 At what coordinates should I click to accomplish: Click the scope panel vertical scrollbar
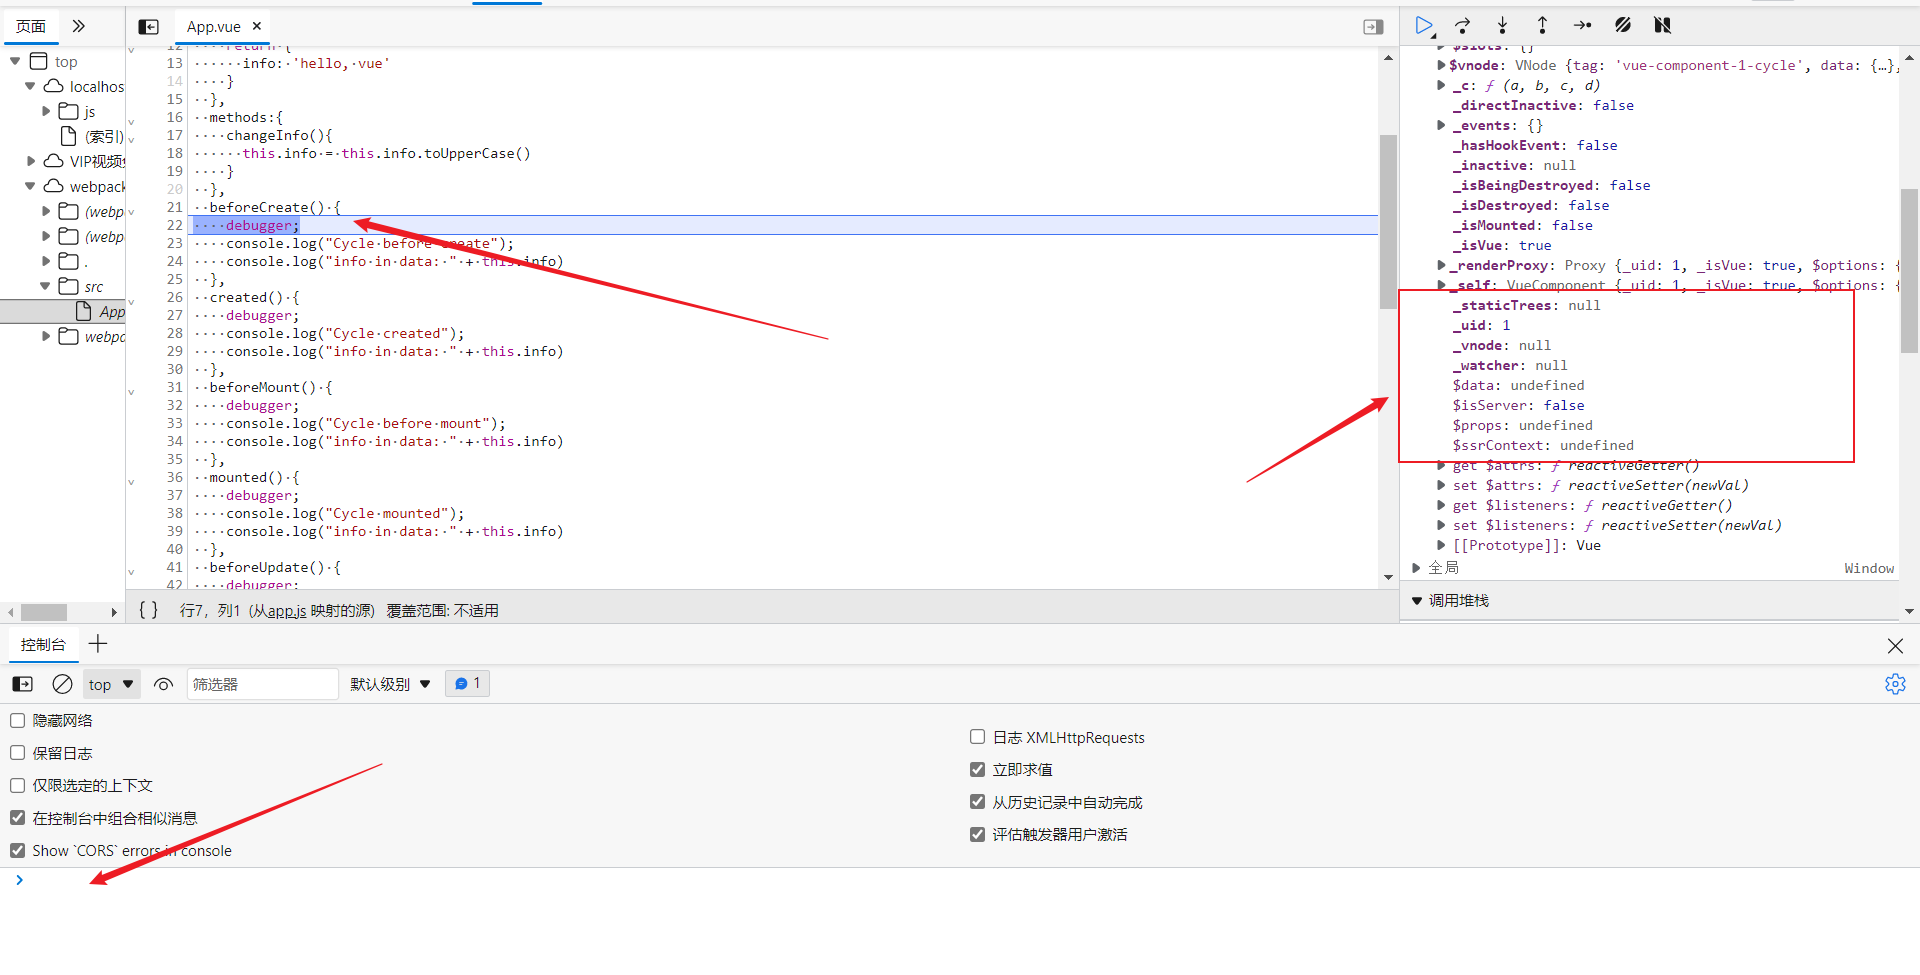1909,270
